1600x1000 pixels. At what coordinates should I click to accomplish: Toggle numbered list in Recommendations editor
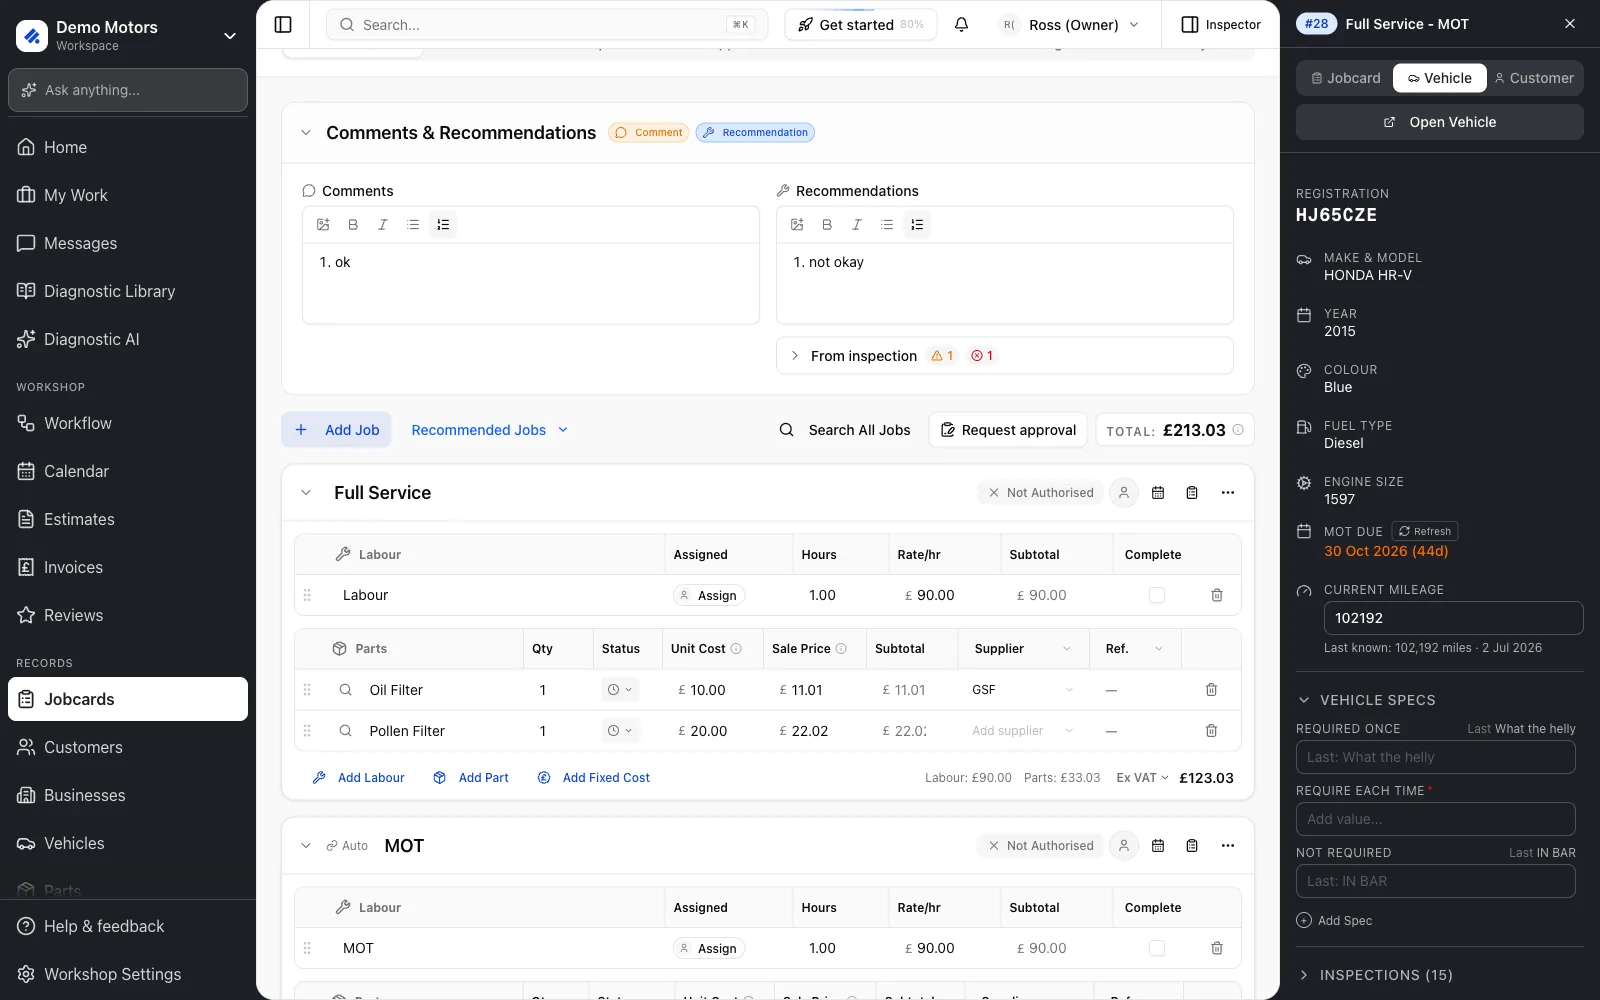tap(917, 225)
